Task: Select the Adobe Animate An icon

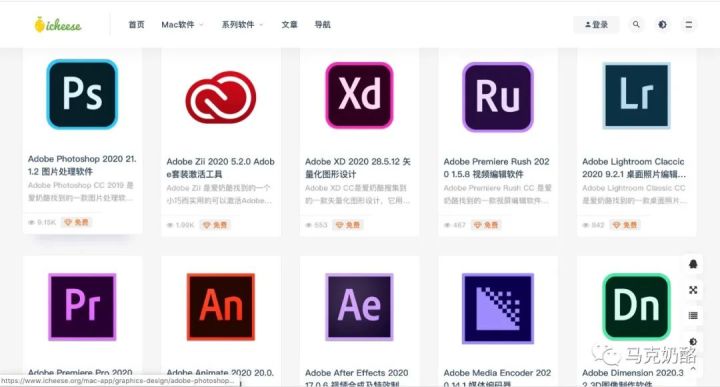Action: click(x=221, y=307)
